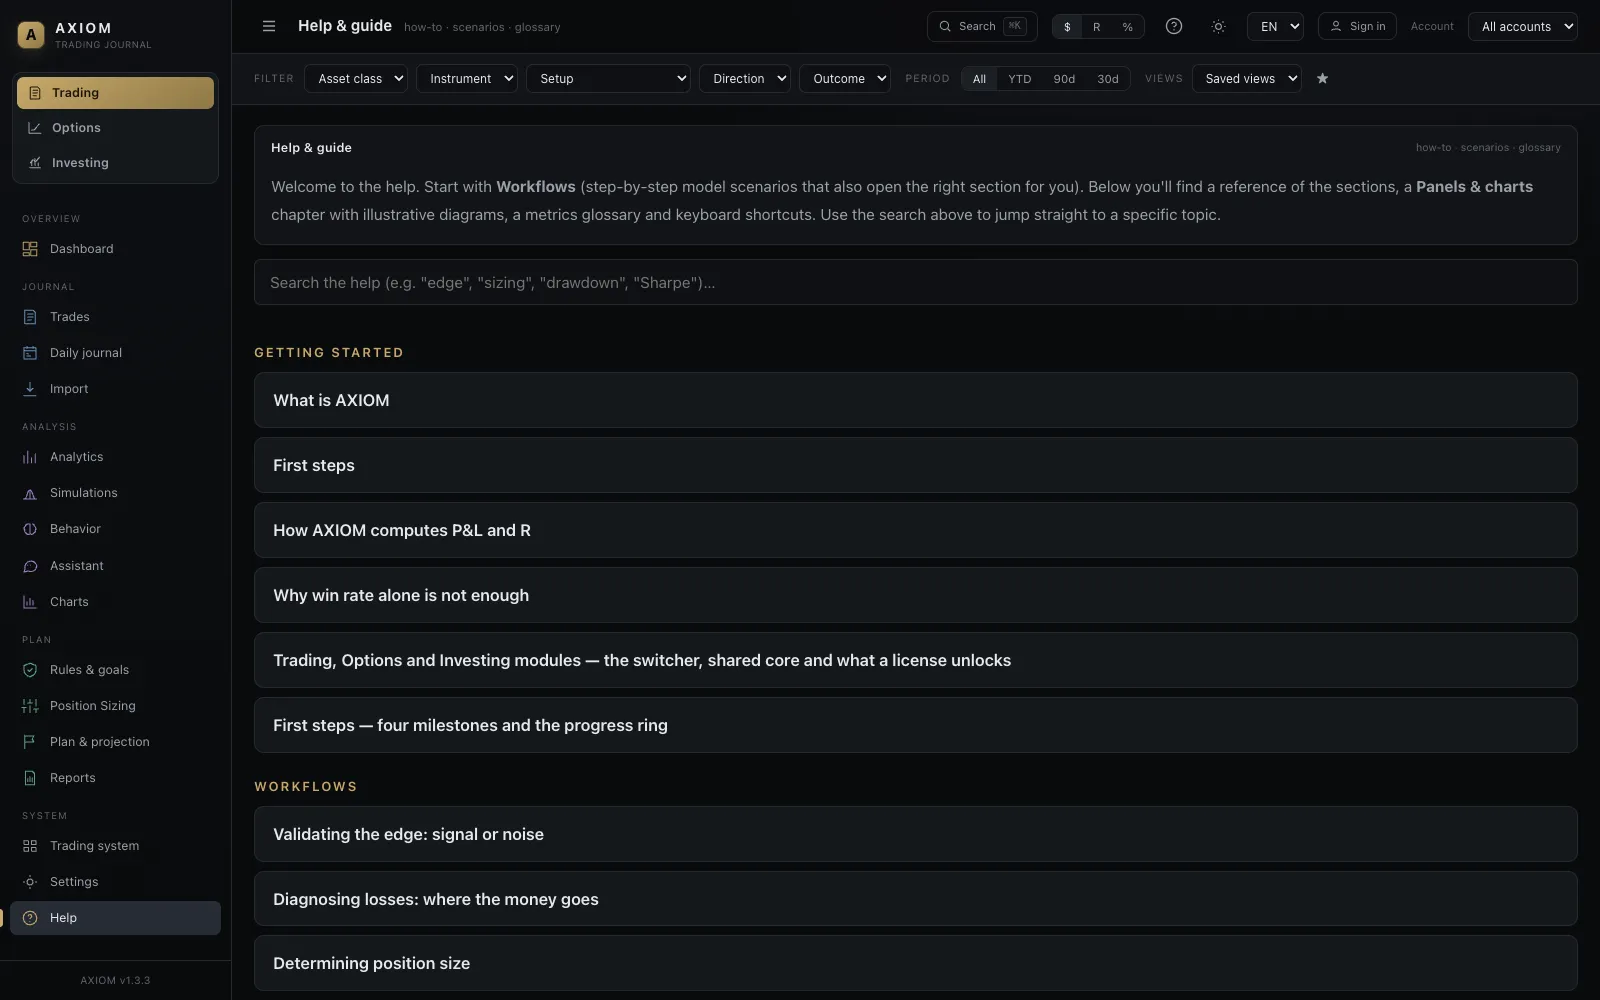This screenshot has height=1000, width=1600.
Task: Open Dashboard from sidebar
Action: pos(115,249)
